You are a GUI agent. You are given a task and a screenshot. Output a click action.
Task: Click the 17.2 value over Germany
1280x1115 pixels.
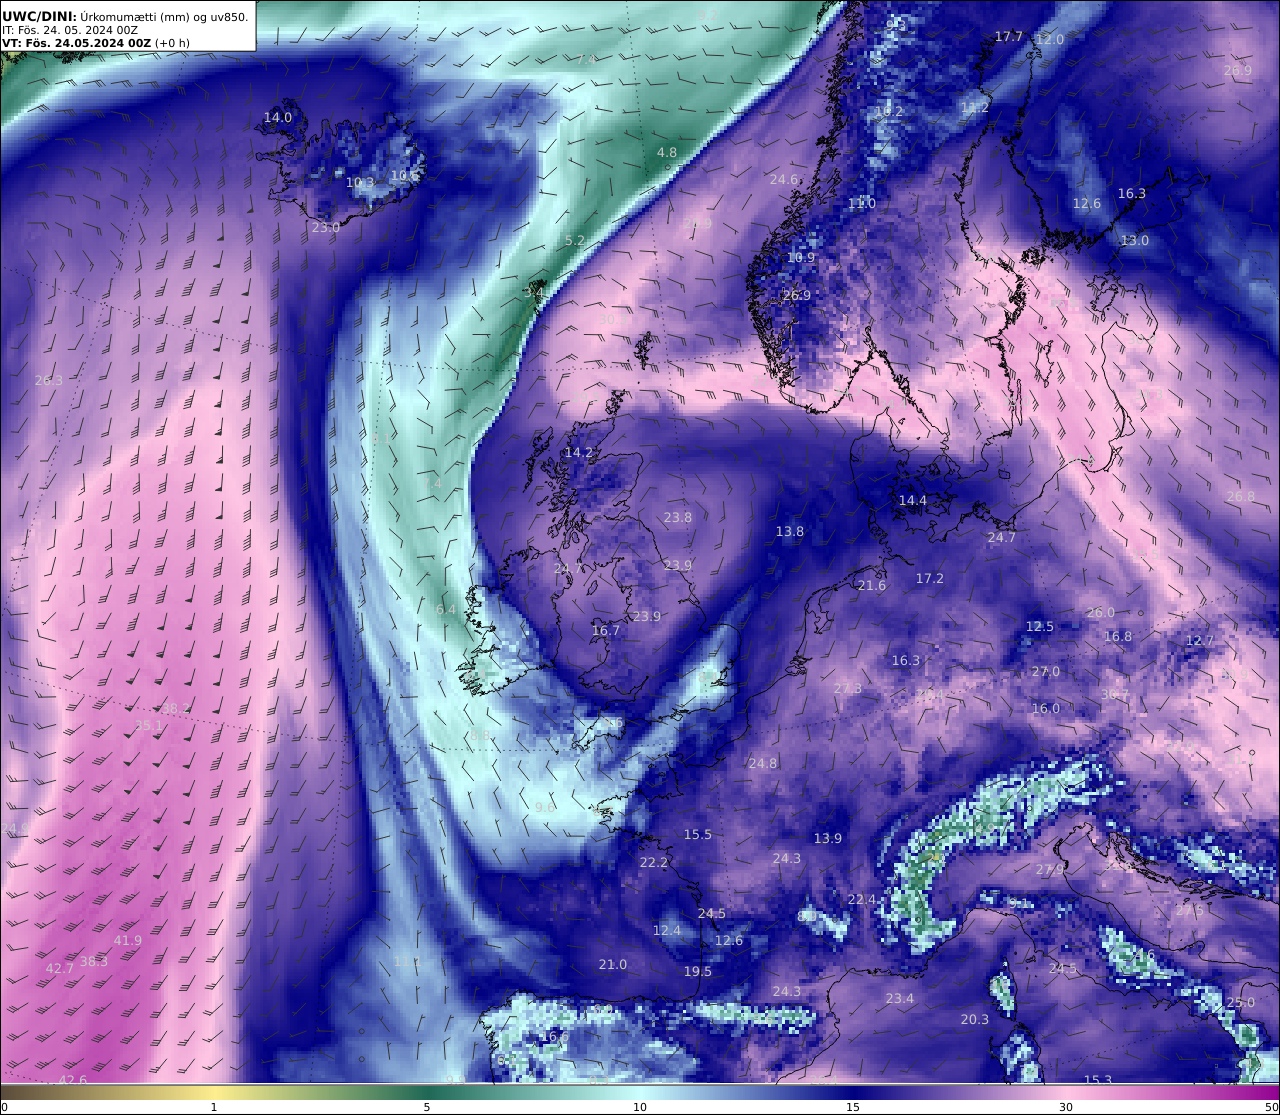[929, 578]
